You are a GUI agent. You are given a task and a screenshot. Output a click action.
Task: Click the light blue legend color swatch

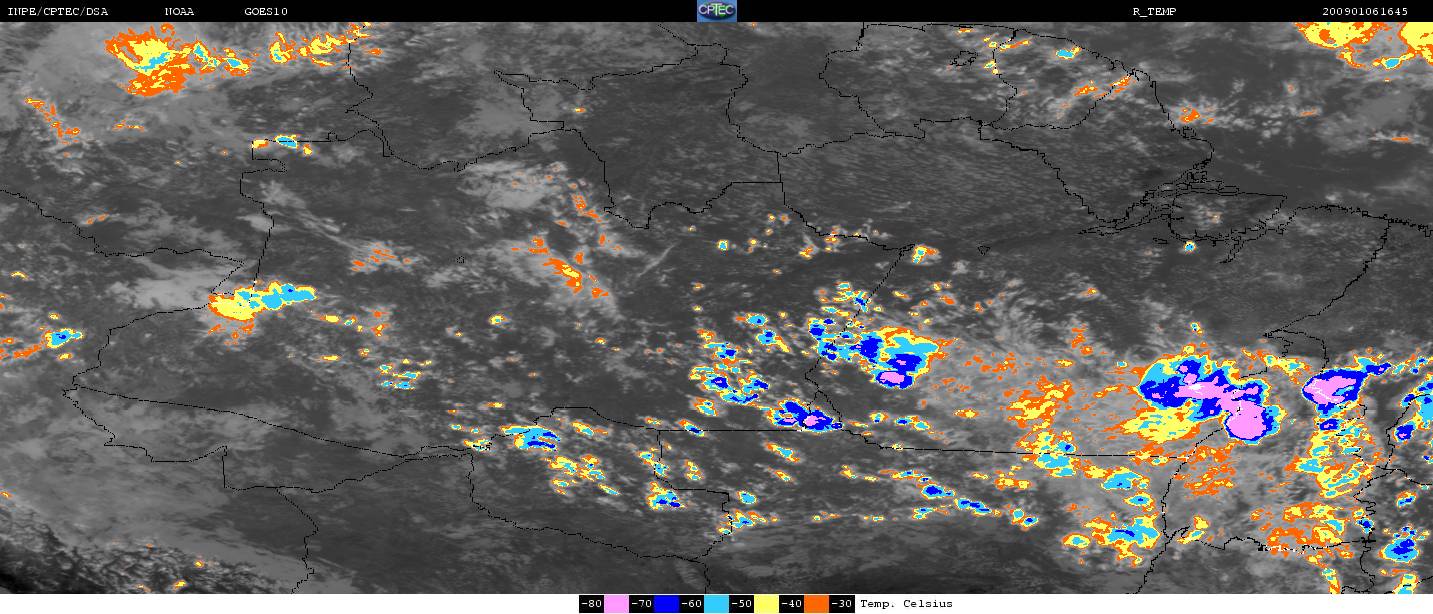pos(716,604)
